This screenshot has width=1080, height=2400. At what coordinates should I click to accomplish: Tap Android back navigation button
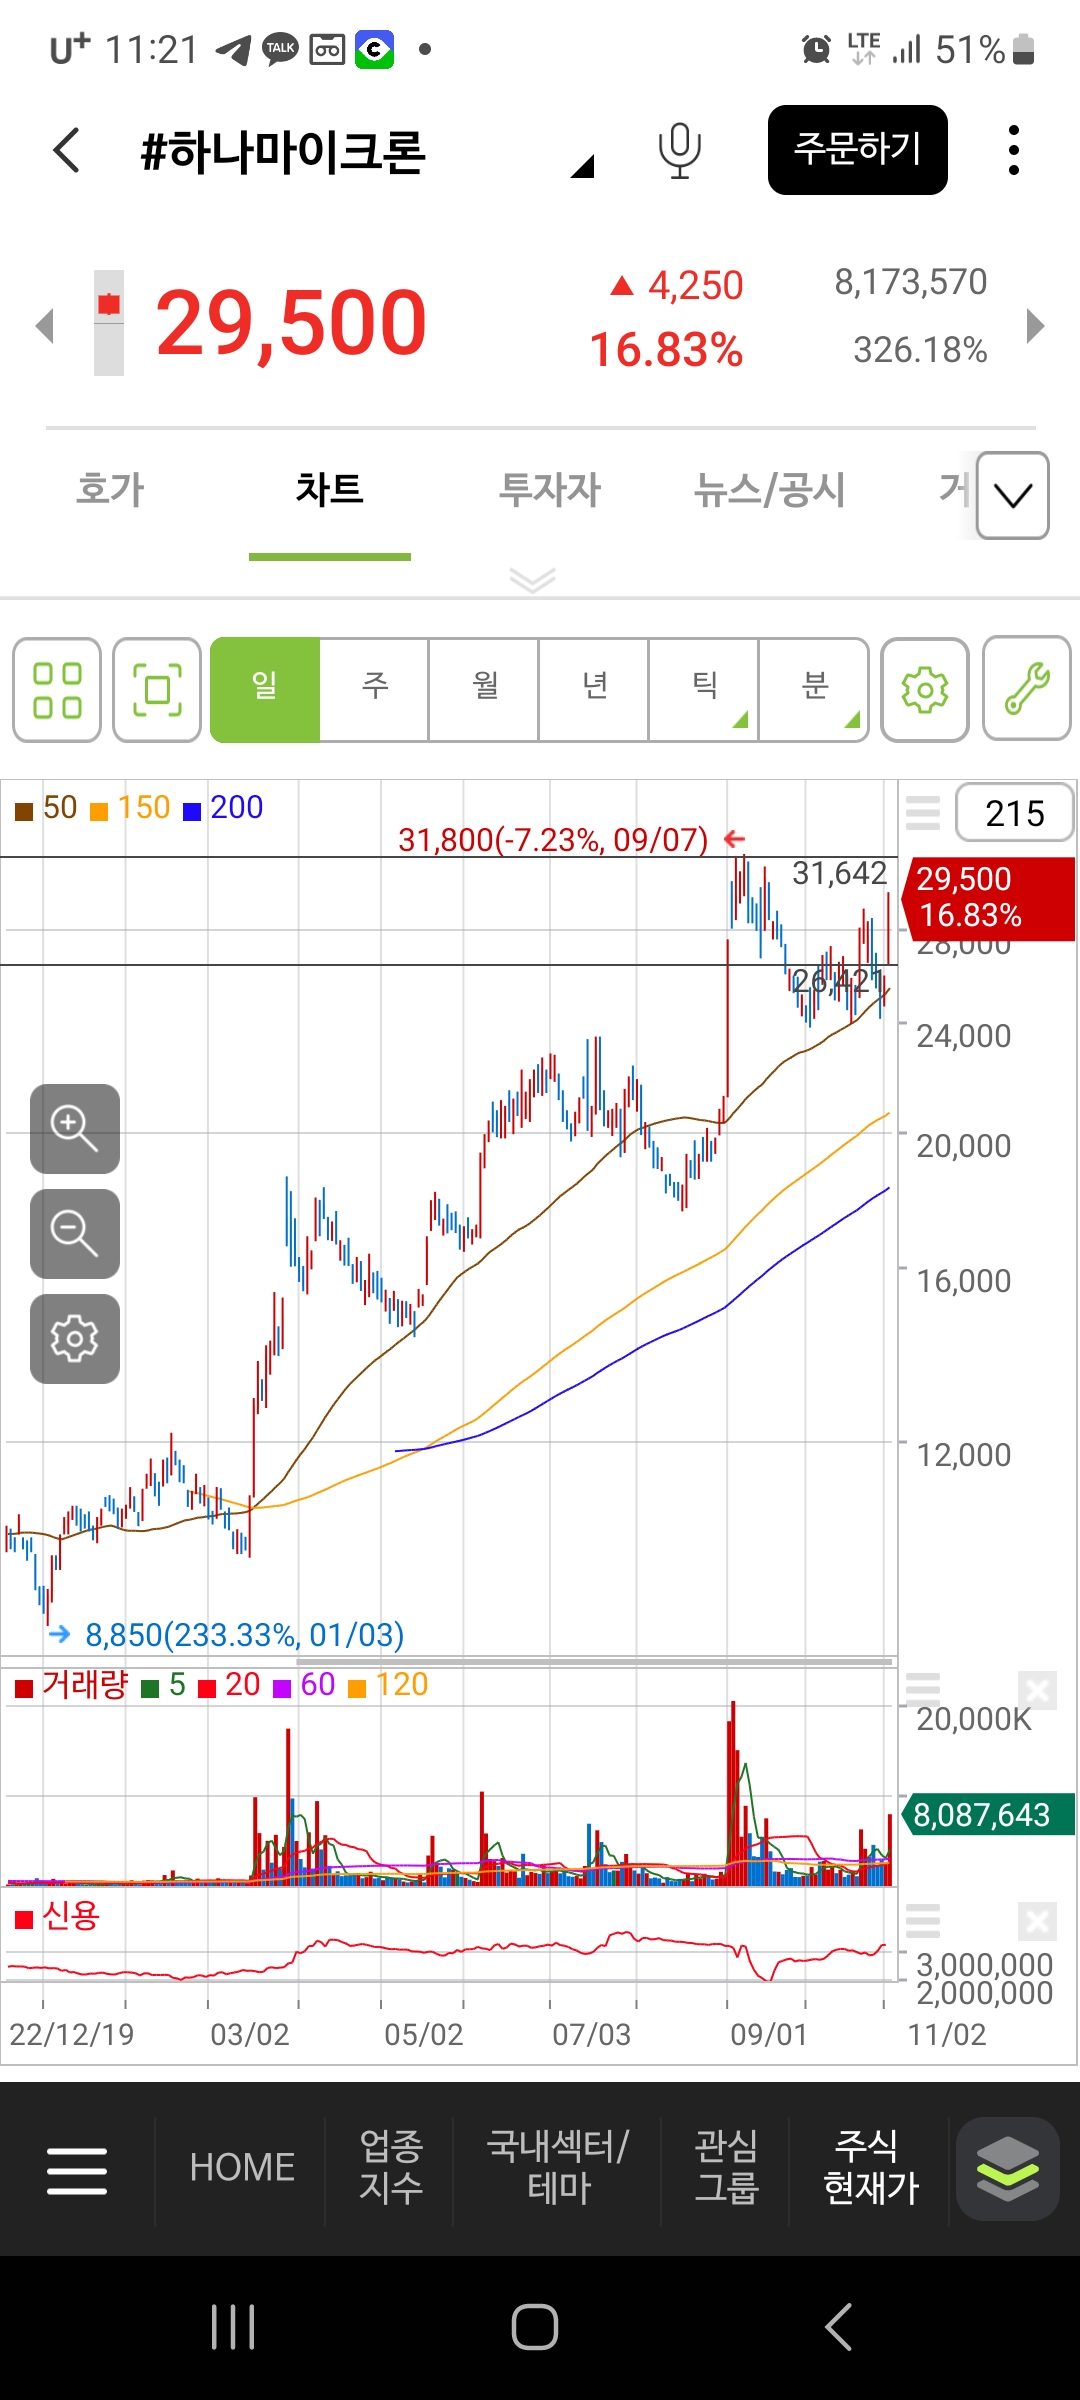[838, 2327]
